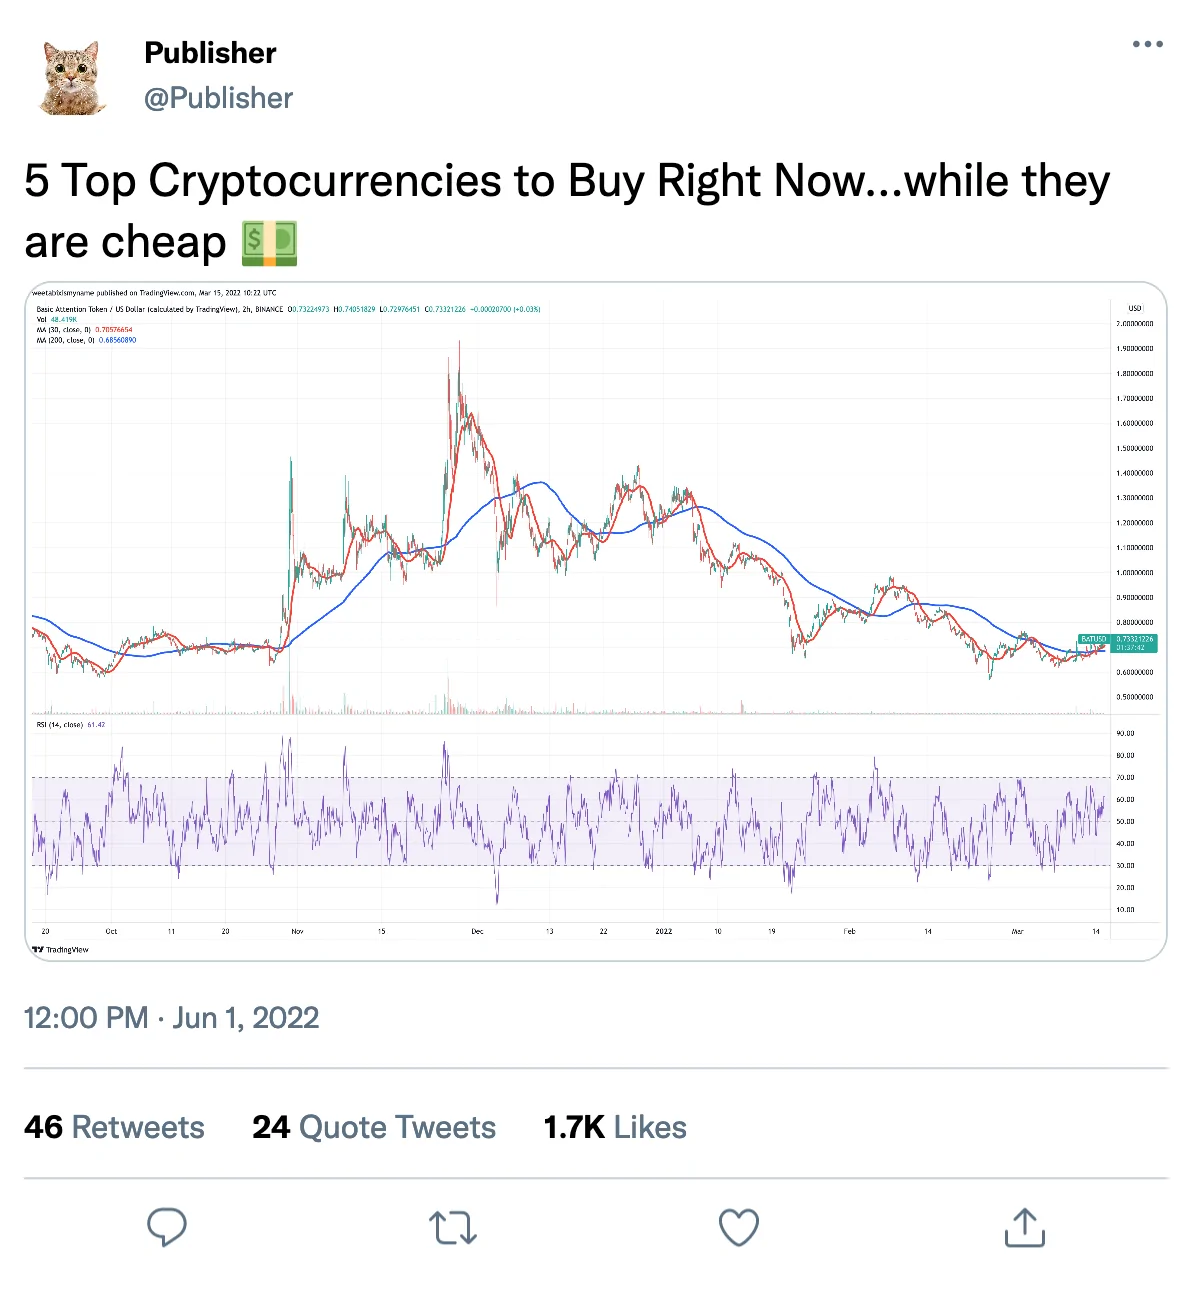Click the money emoji in the tweet text
This screenshot has width=1192, height=1300.
(270, 243)
